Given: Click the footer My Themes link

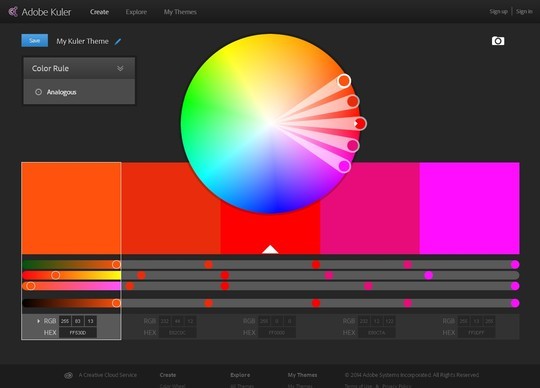Looking at the screenshot, I should tap(302, 375).
